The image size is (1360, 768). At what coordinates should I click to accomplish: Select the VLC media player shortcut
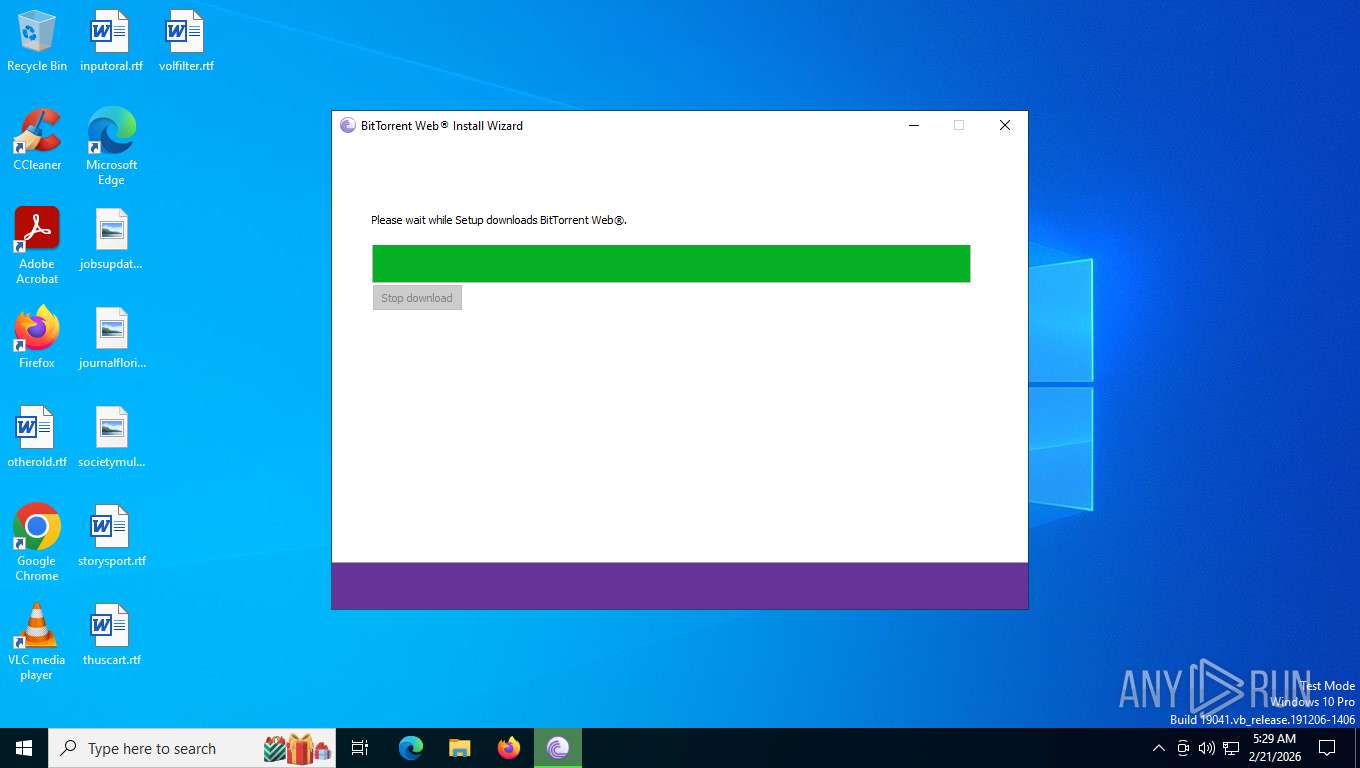click(x=37, y=642)
